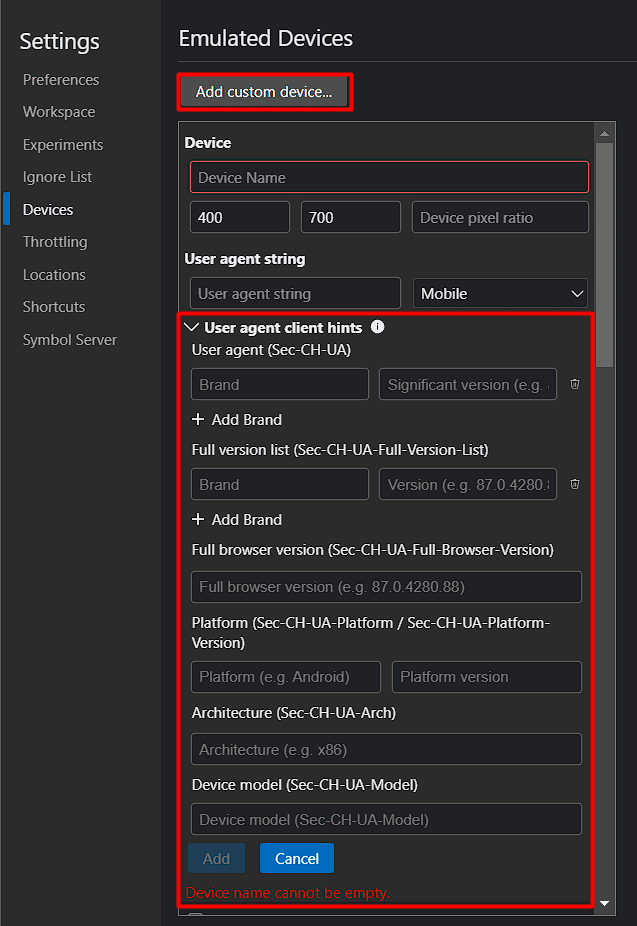Open the Mobile device type dropdown
Viewport: 637px width, 926px height.
(500, 294)
